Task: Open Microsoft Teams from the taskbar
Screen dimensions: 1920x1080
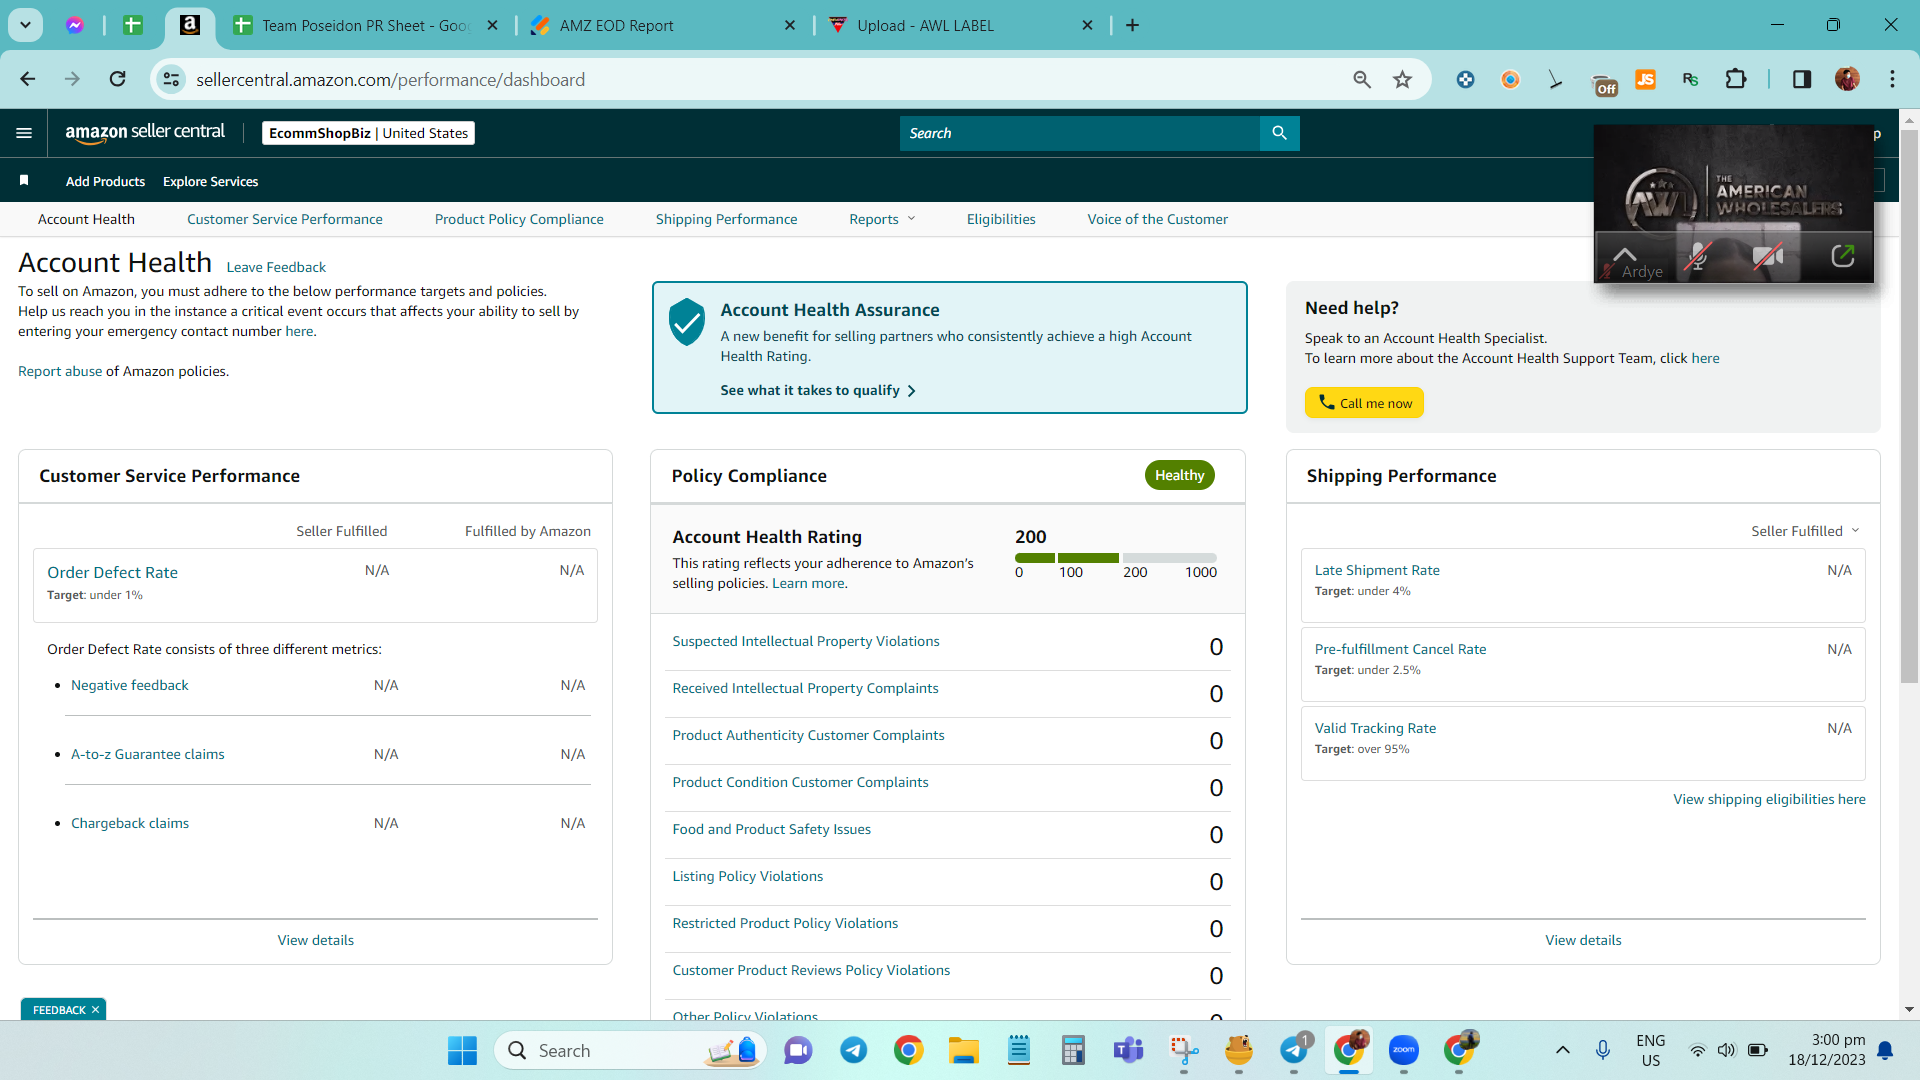Action: point(1129,1050)
